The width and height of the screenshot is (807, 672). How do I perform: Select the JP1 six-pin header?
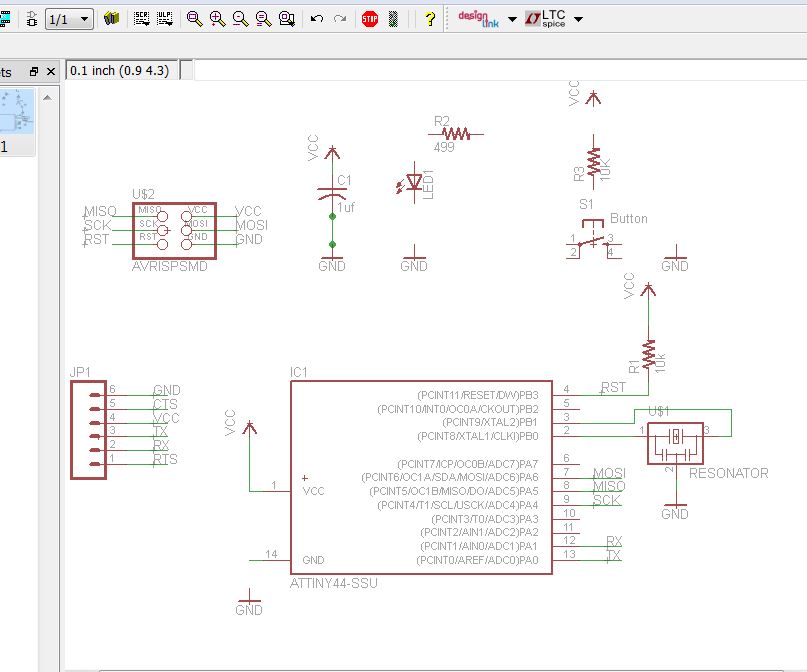(89, 430)
